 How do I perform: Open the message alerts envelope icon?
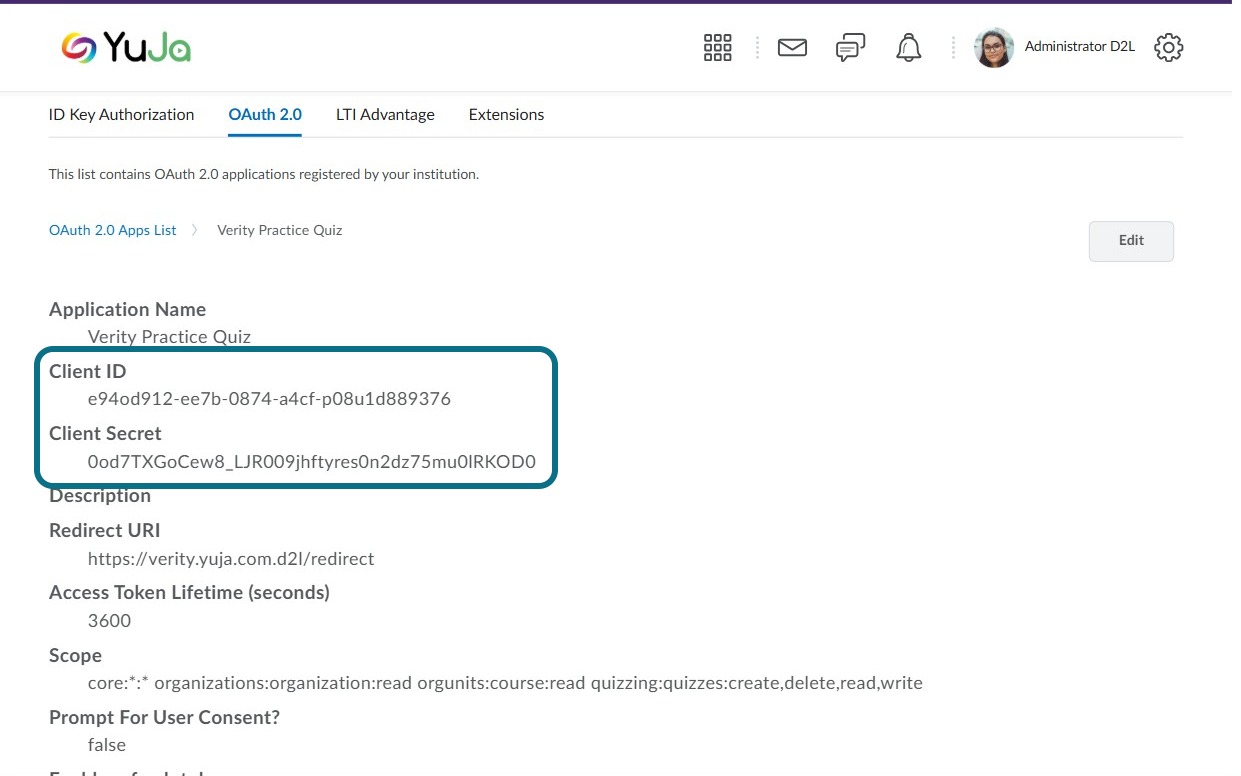tap(792, 47)
